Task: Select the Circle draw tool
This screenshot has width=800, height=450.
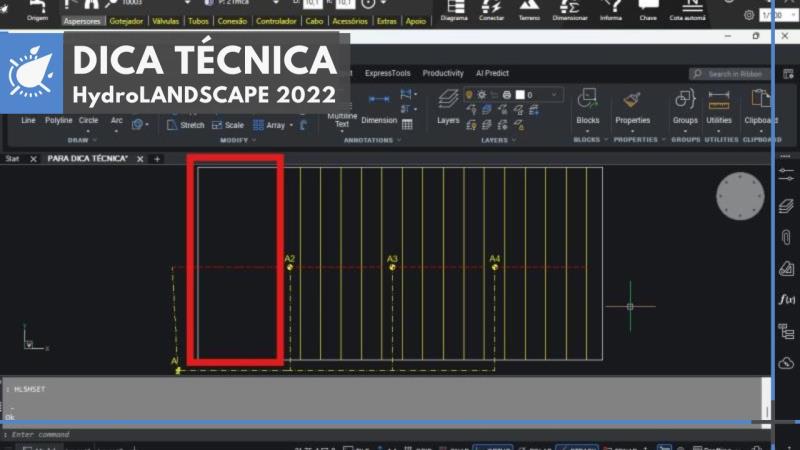Action: 88,120
